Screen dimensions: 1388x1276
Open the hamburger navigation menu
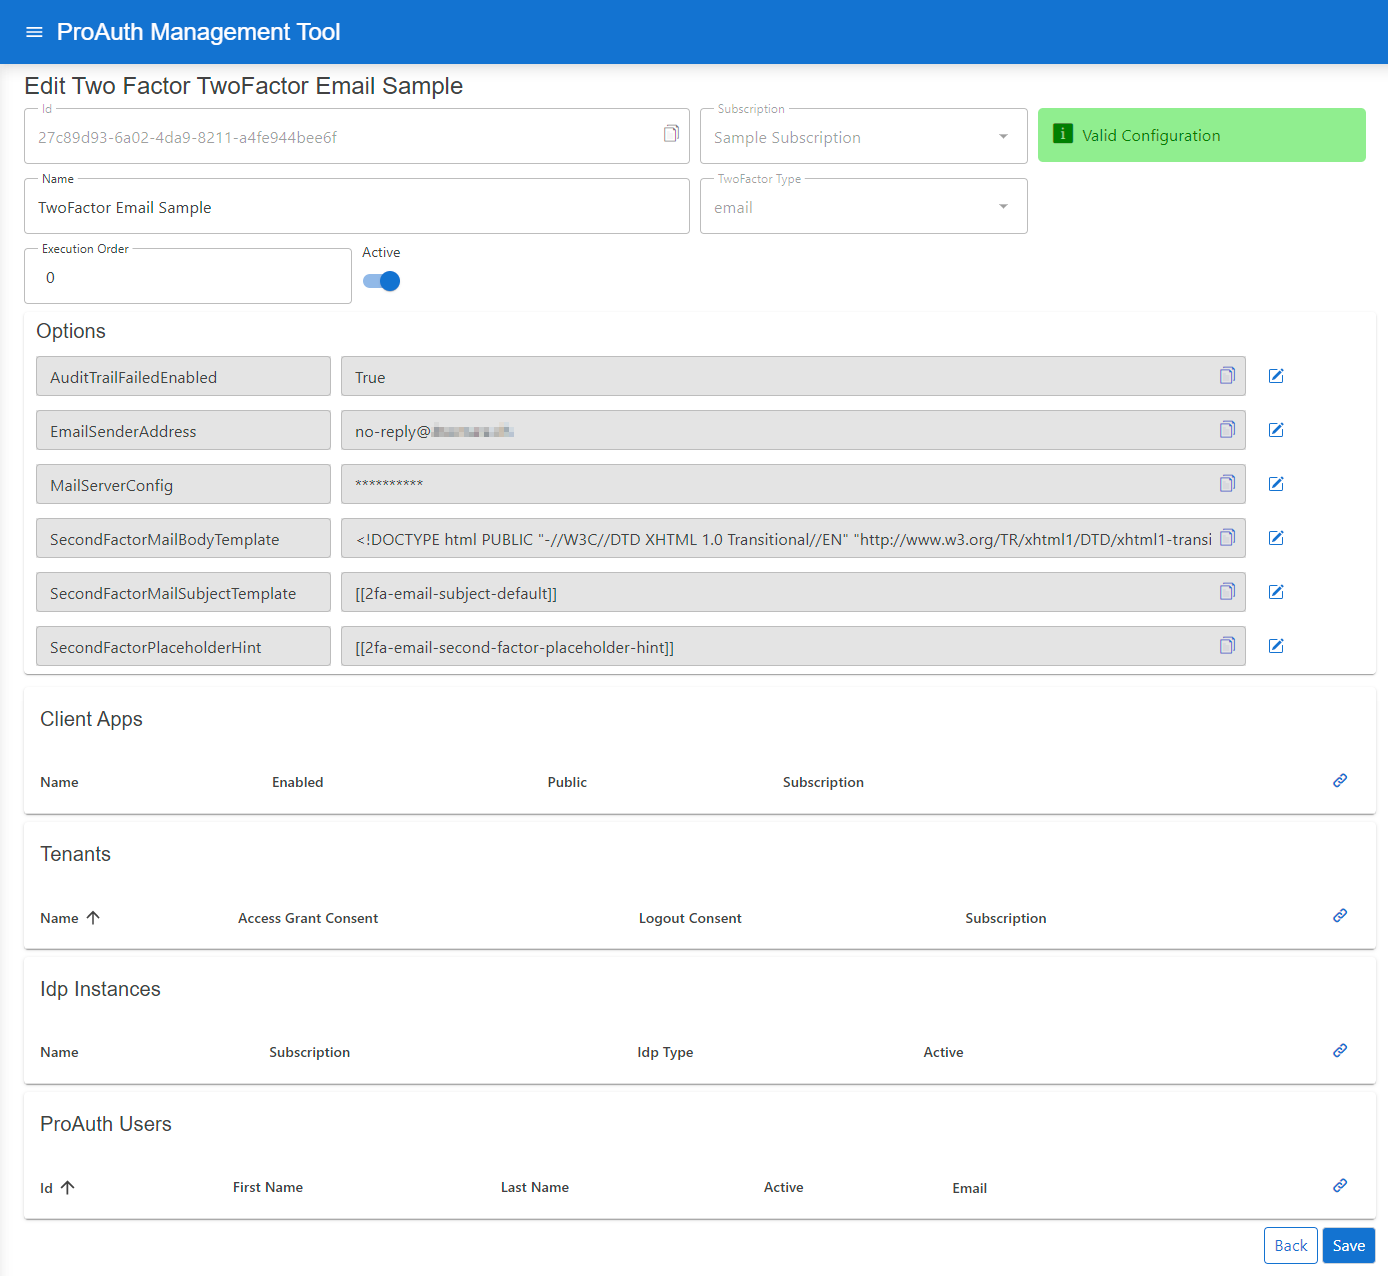point(34,32)
